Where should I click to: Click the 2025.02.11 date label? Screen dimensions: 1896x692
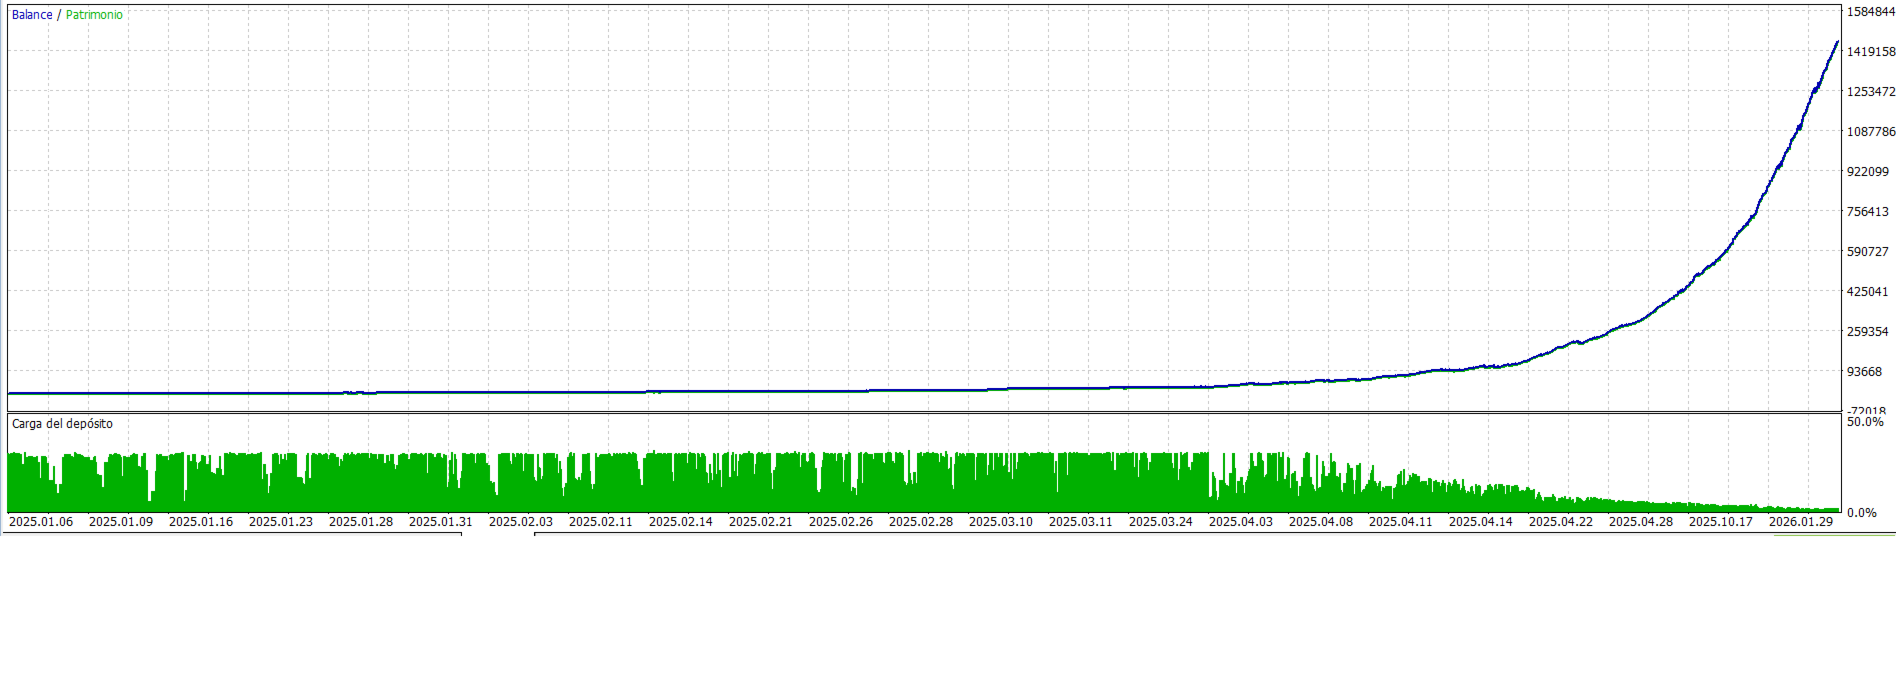(601, 522)
